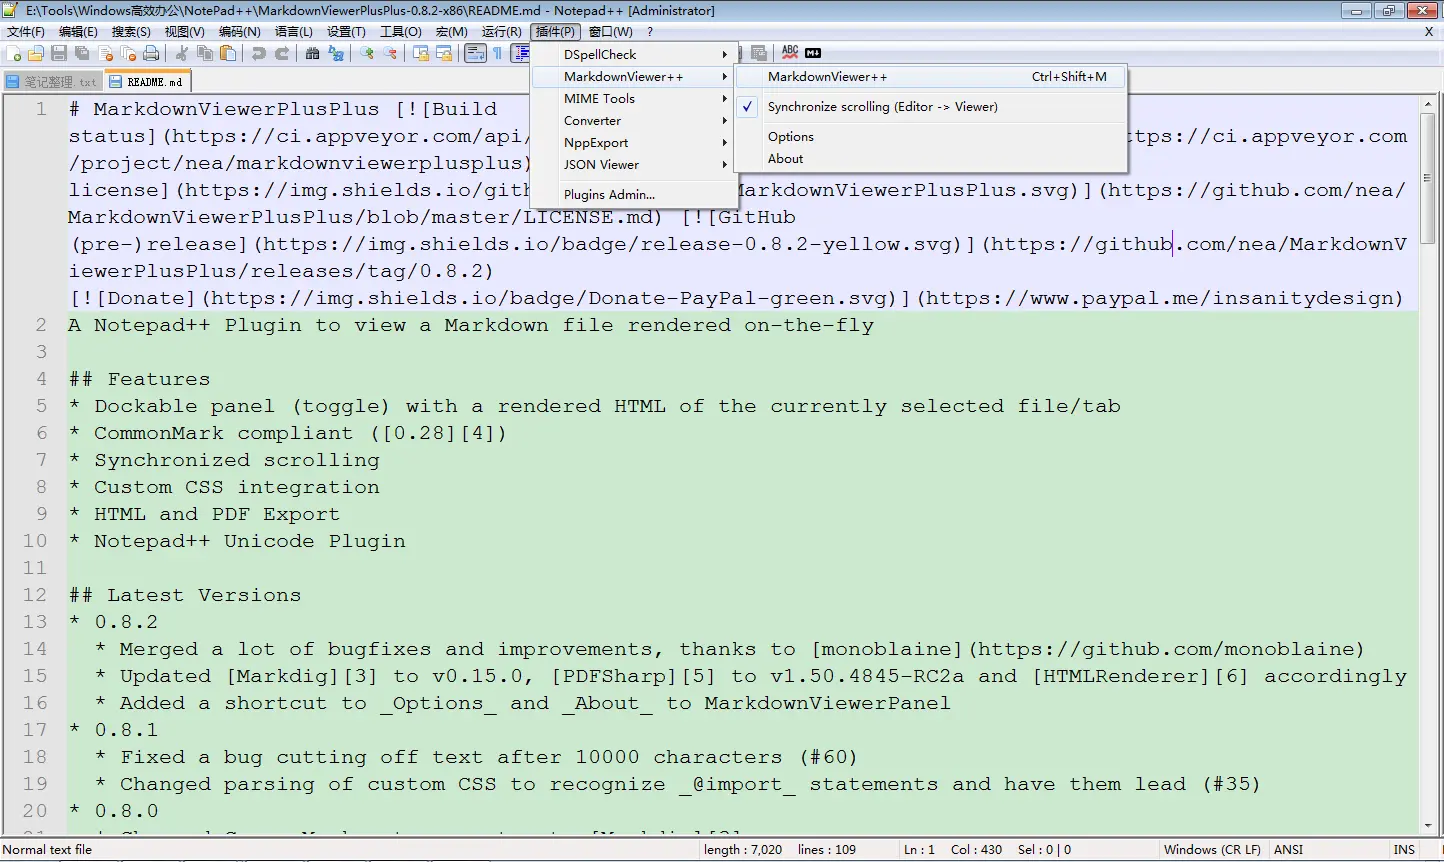1444x862 pixels.
Task: Click the INS insert mode indicator
Action: [1404, 850]
